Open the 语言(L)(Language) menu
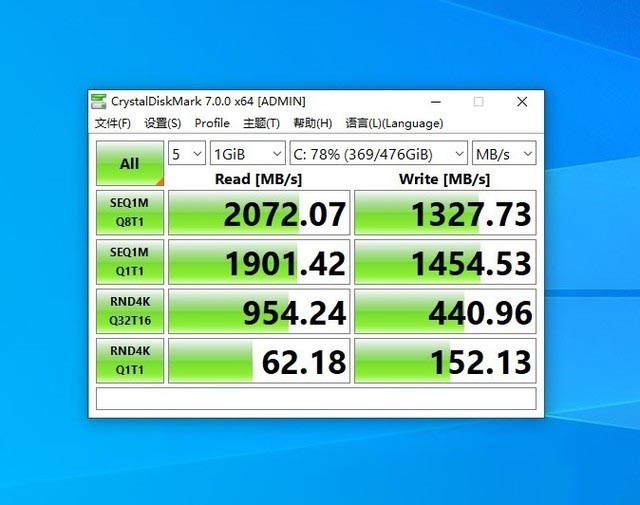640x505 pixels. click(x=394, y=123)
